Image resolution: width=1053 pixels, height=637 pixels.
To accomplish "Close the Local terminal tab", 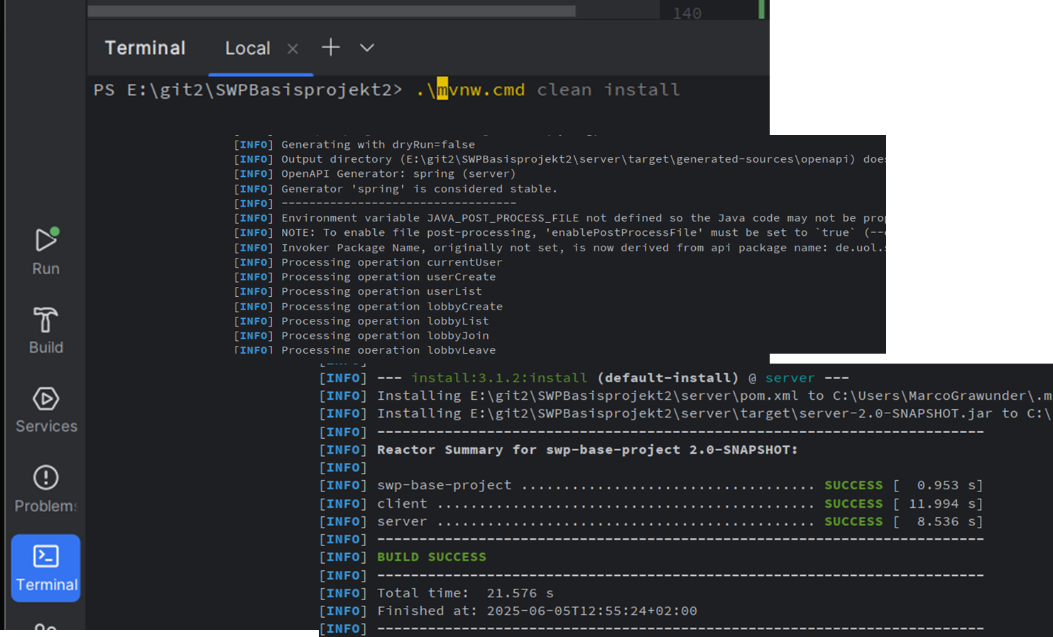I will click(292, 49).
